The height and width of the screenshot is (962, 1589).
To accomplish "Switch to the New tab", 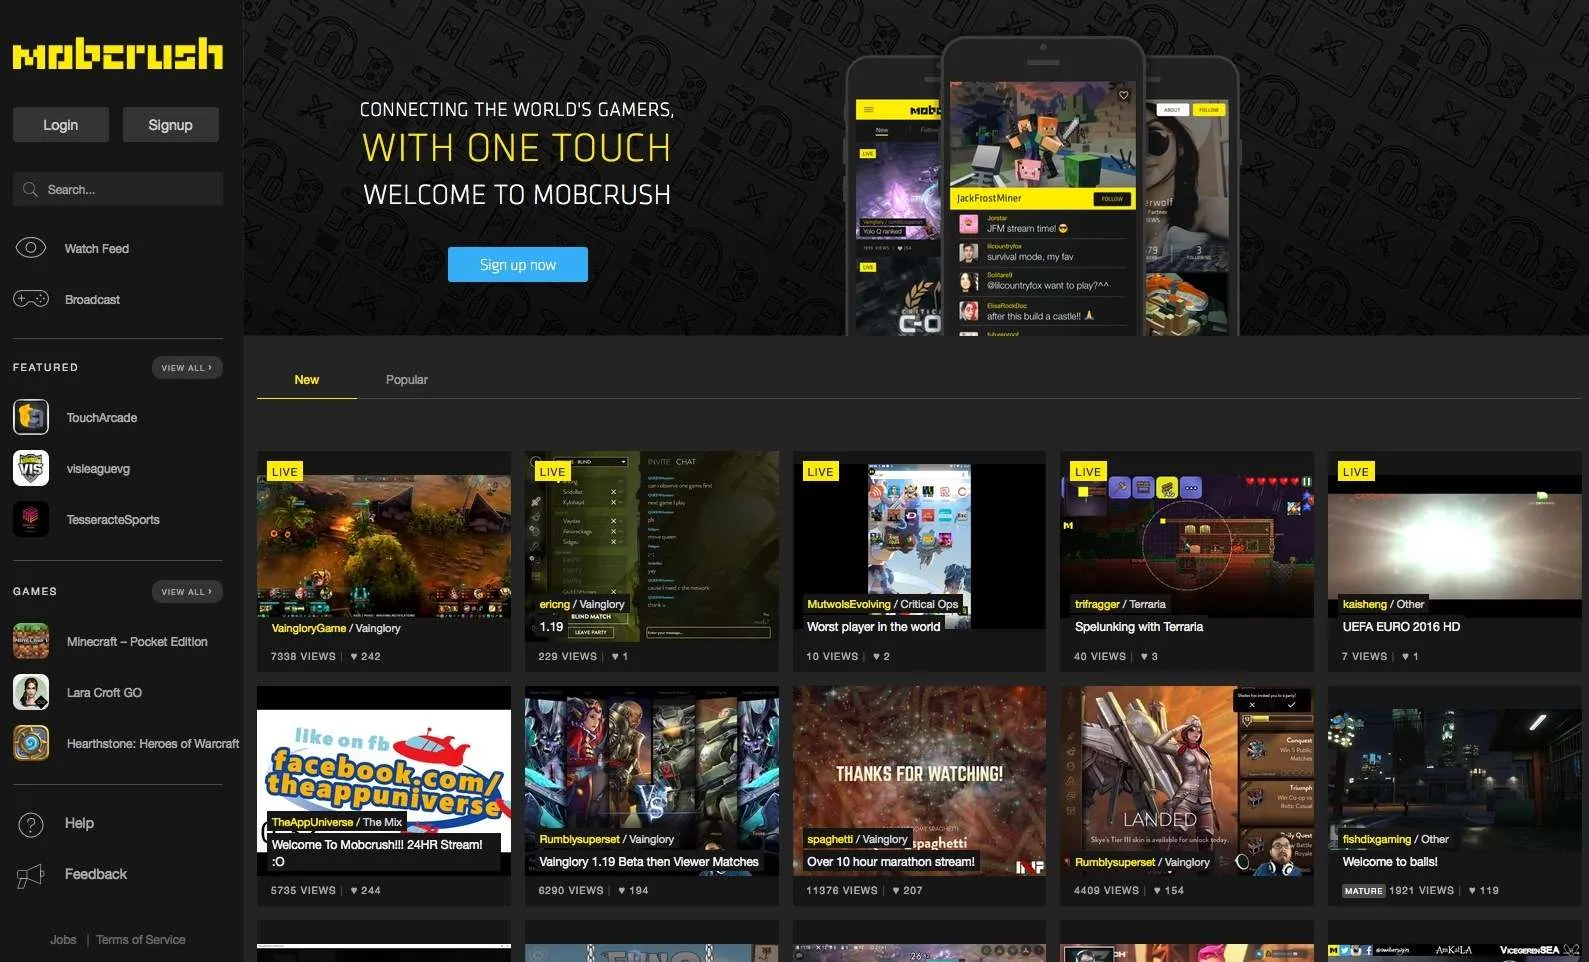I will pos(307,380).
